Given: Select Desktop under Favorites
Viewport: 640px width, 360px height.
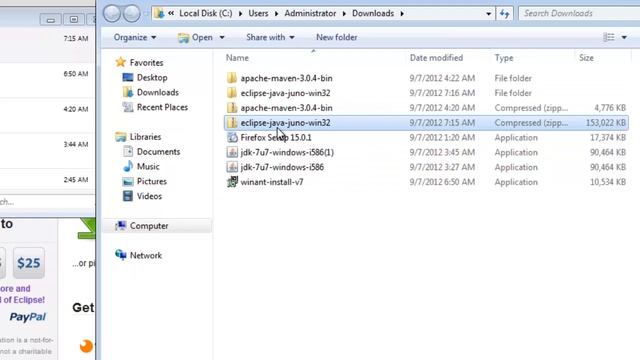Looking at the screenshot, I should coord(152,77).
